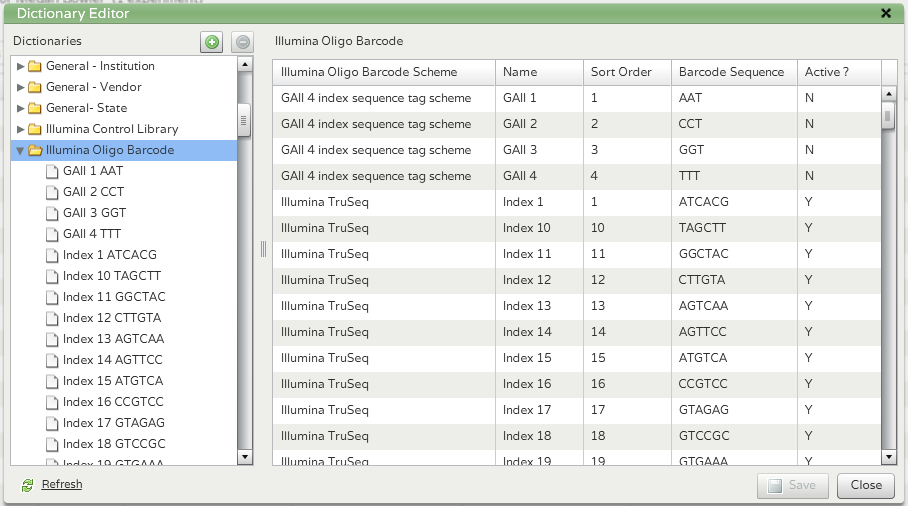The image size is (908, 506).
Task: Click the Refresh icon at bottom left
Action: tap(27, 485)
